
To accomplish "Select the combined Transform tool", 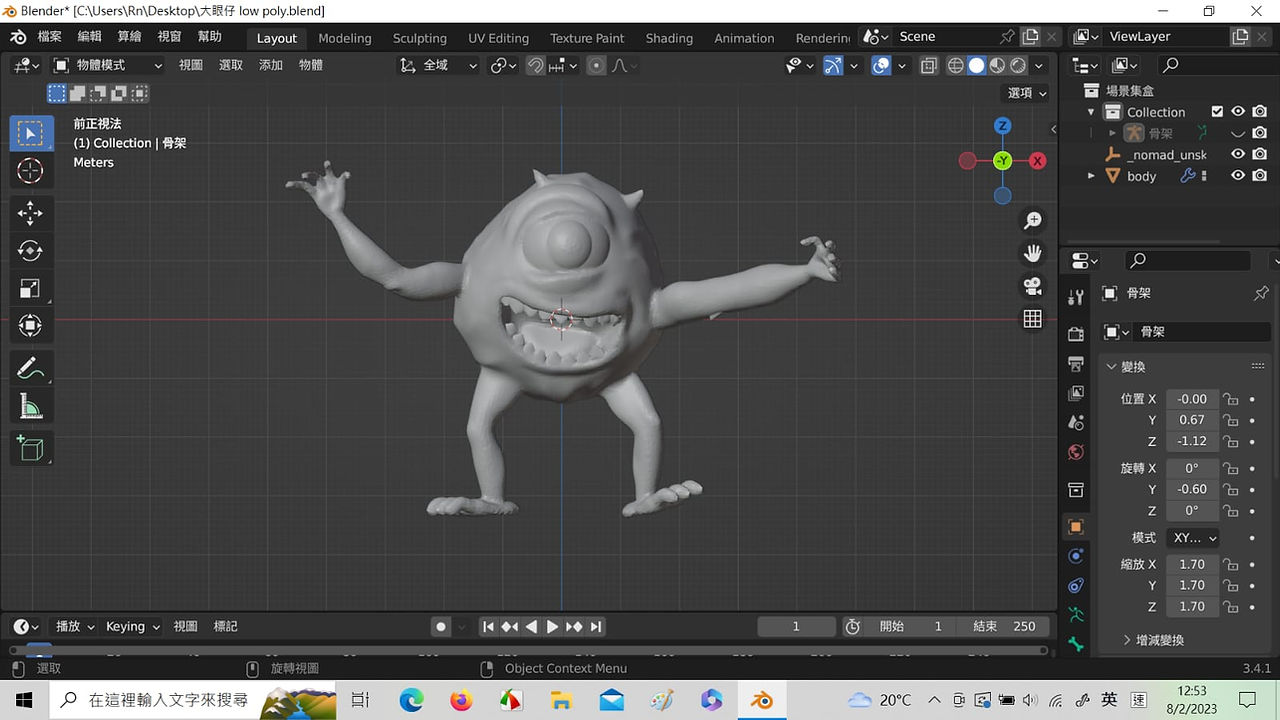I will pos(31,326).
